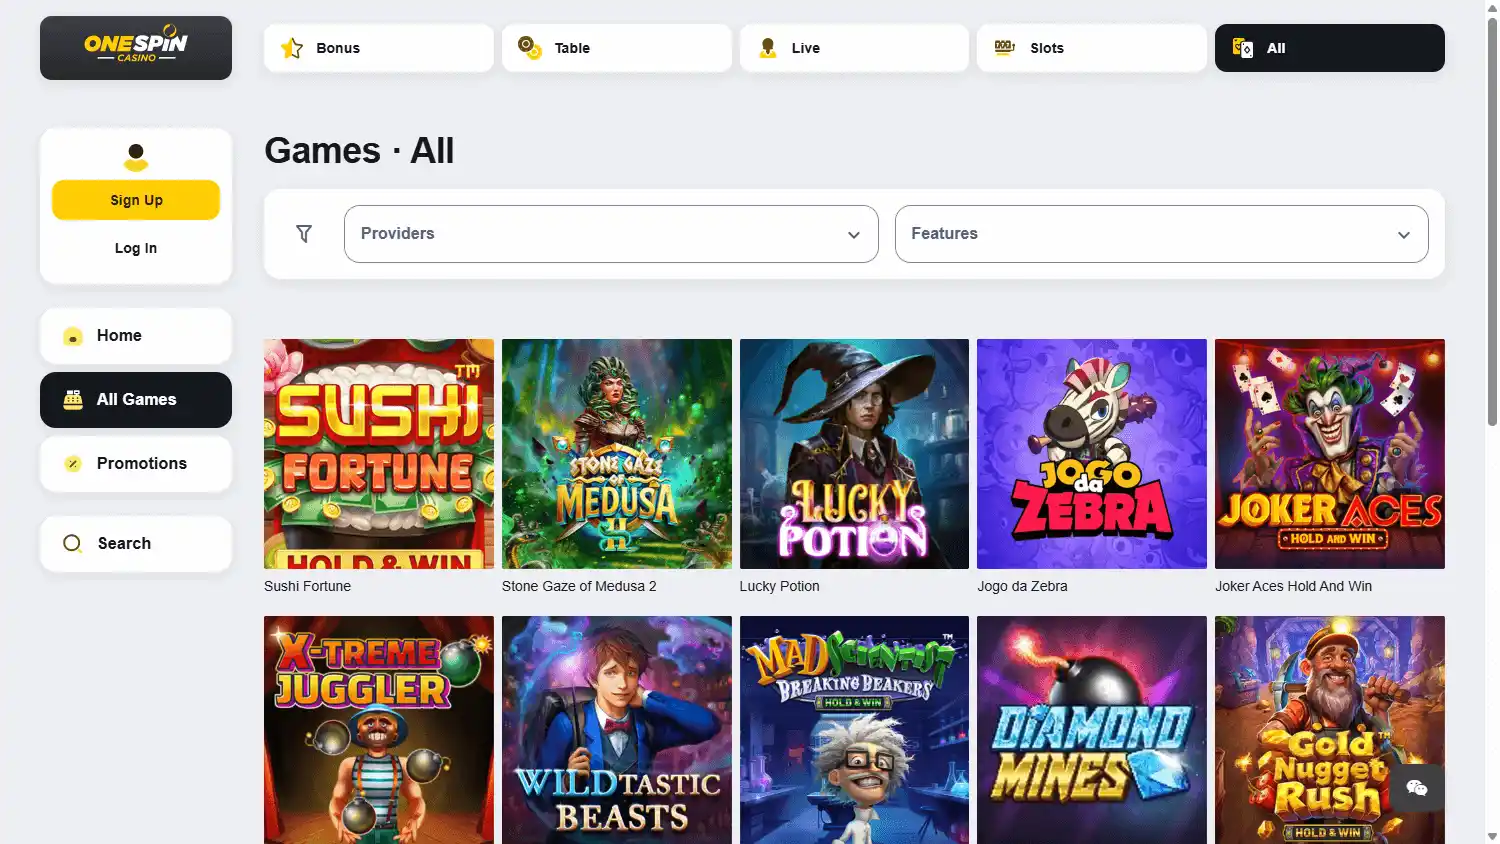Click the page vertical scrollbar thumb
This screenshot has height=844, width=1500.
[x=1492, y=220]
